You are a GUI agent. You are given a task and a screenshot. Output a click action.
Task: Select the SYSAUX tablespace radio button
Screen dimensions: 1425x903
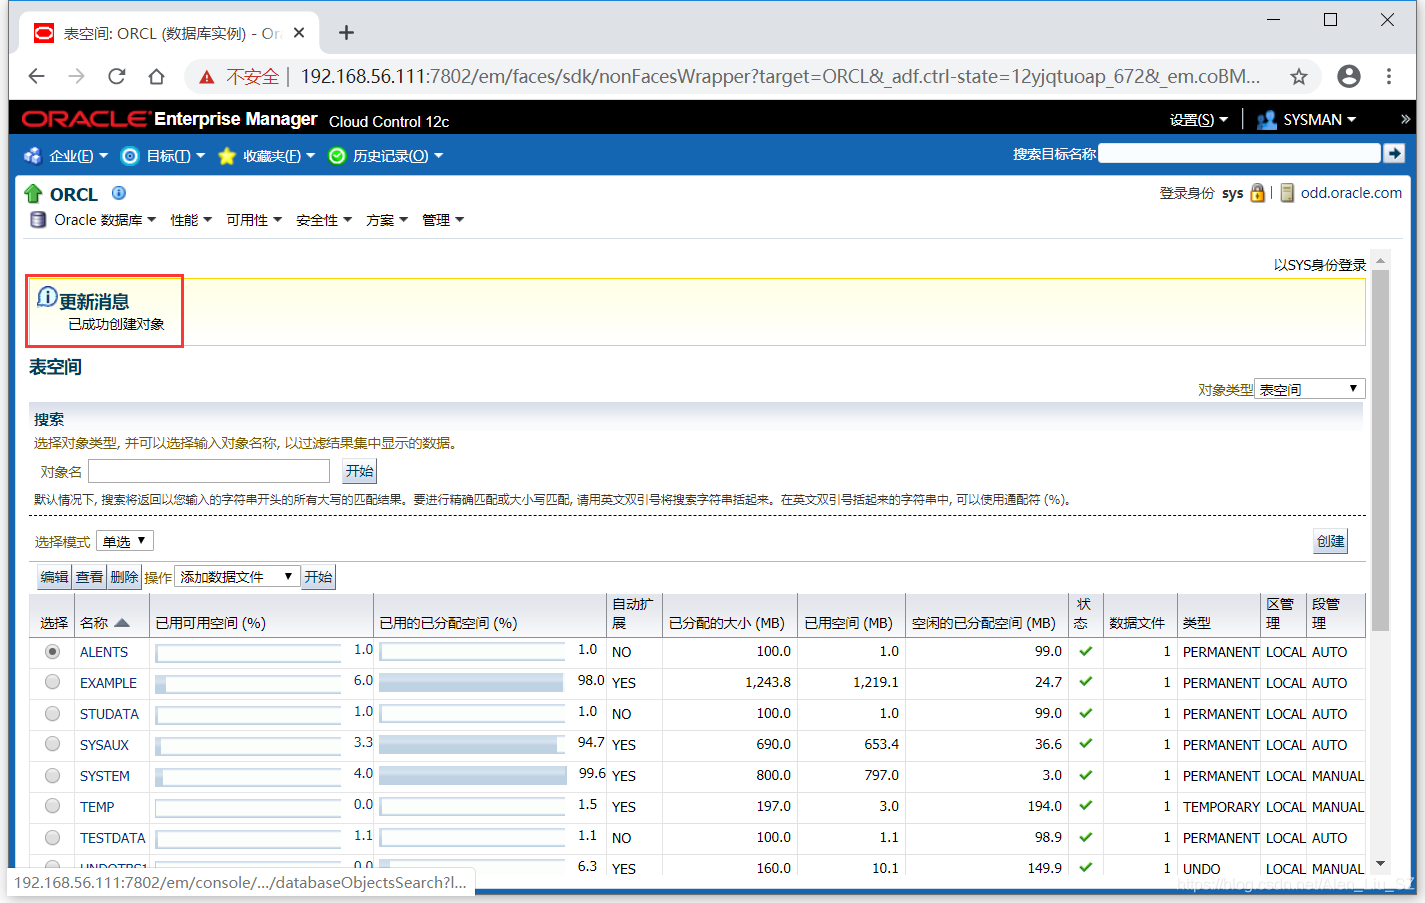(x=52, y=744)
